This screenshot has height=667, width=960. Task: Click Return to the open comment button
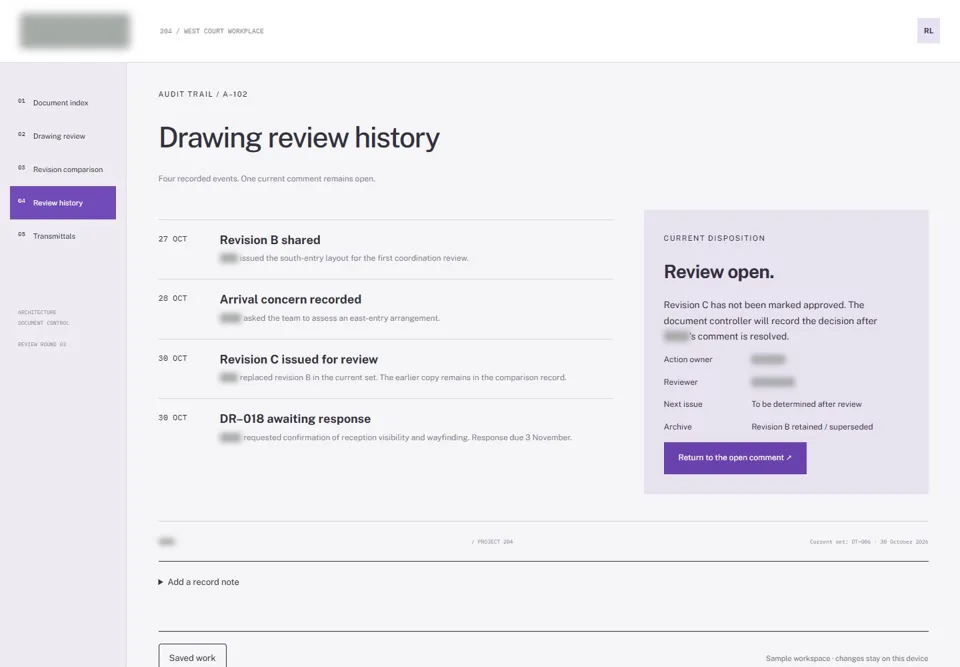pos(735,458)
